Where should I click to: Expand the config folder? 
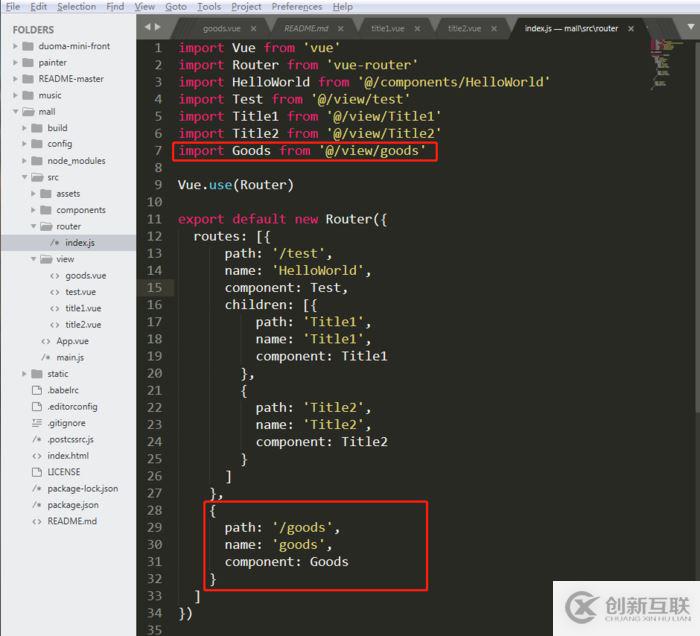click(x=24, y=144)
